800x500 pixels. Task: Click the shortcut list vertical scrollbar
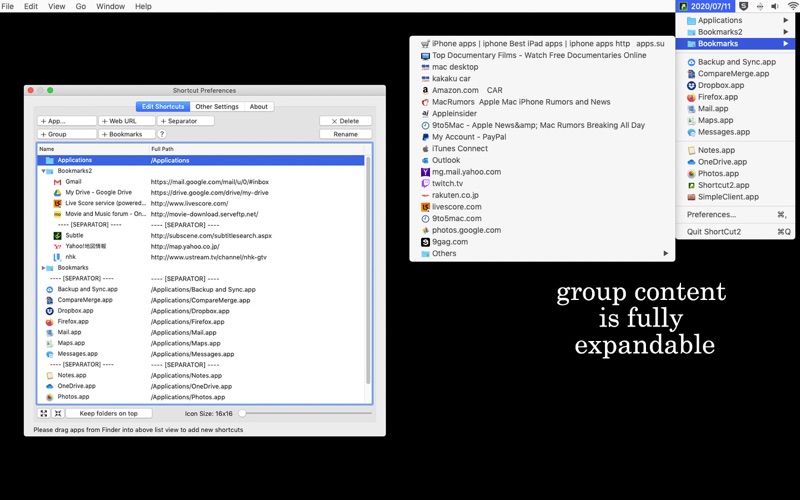368,270
